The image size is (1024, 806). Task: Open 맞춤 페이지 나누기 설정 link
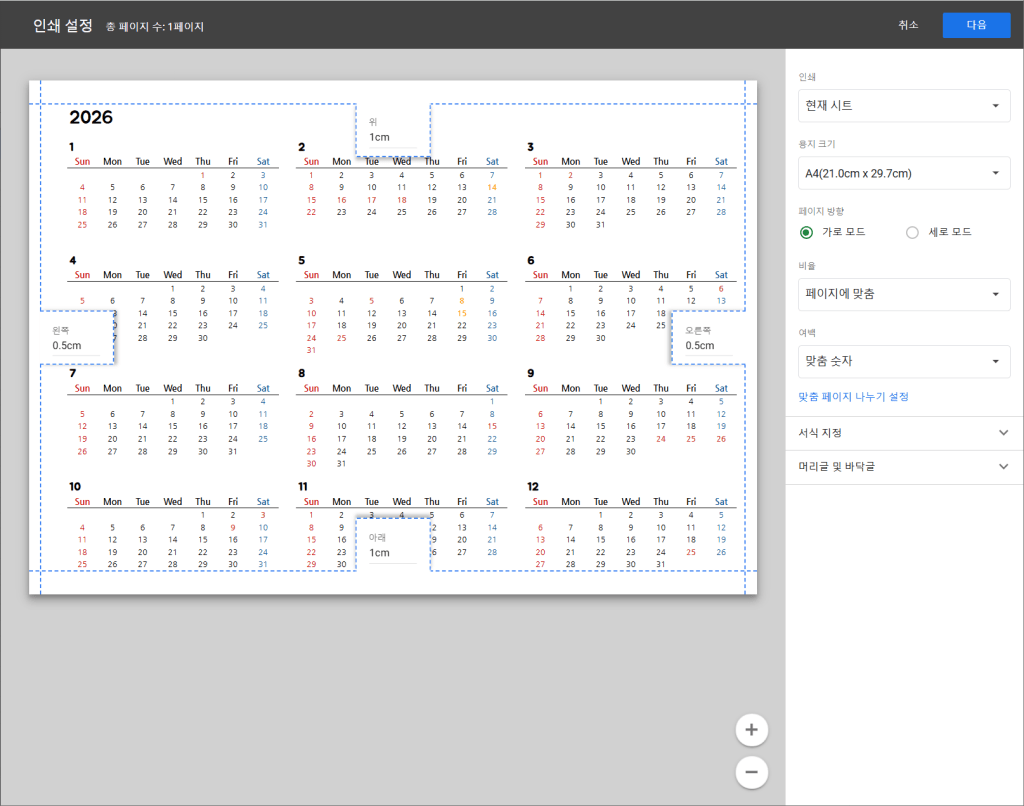click(x=853, y=397)
